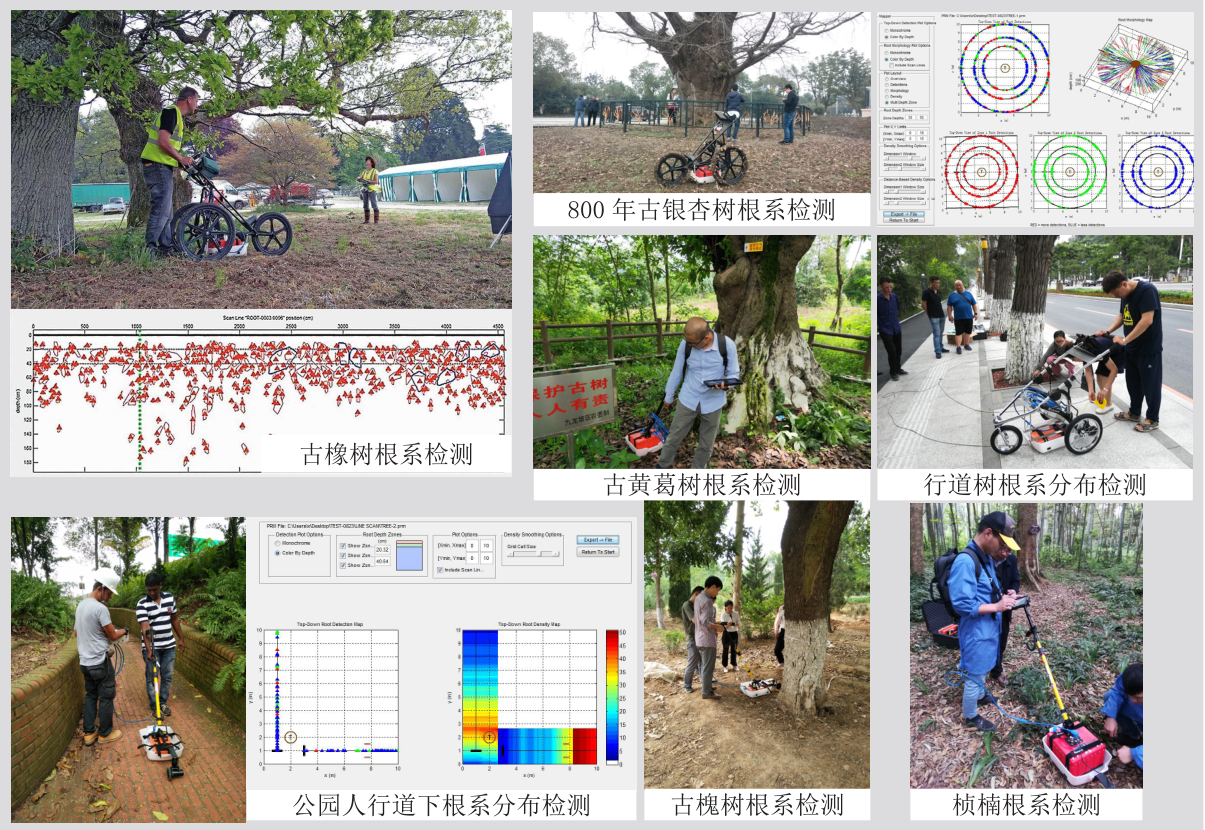Click Return To Start beside Density Smoothing Options

coord(596,552)
